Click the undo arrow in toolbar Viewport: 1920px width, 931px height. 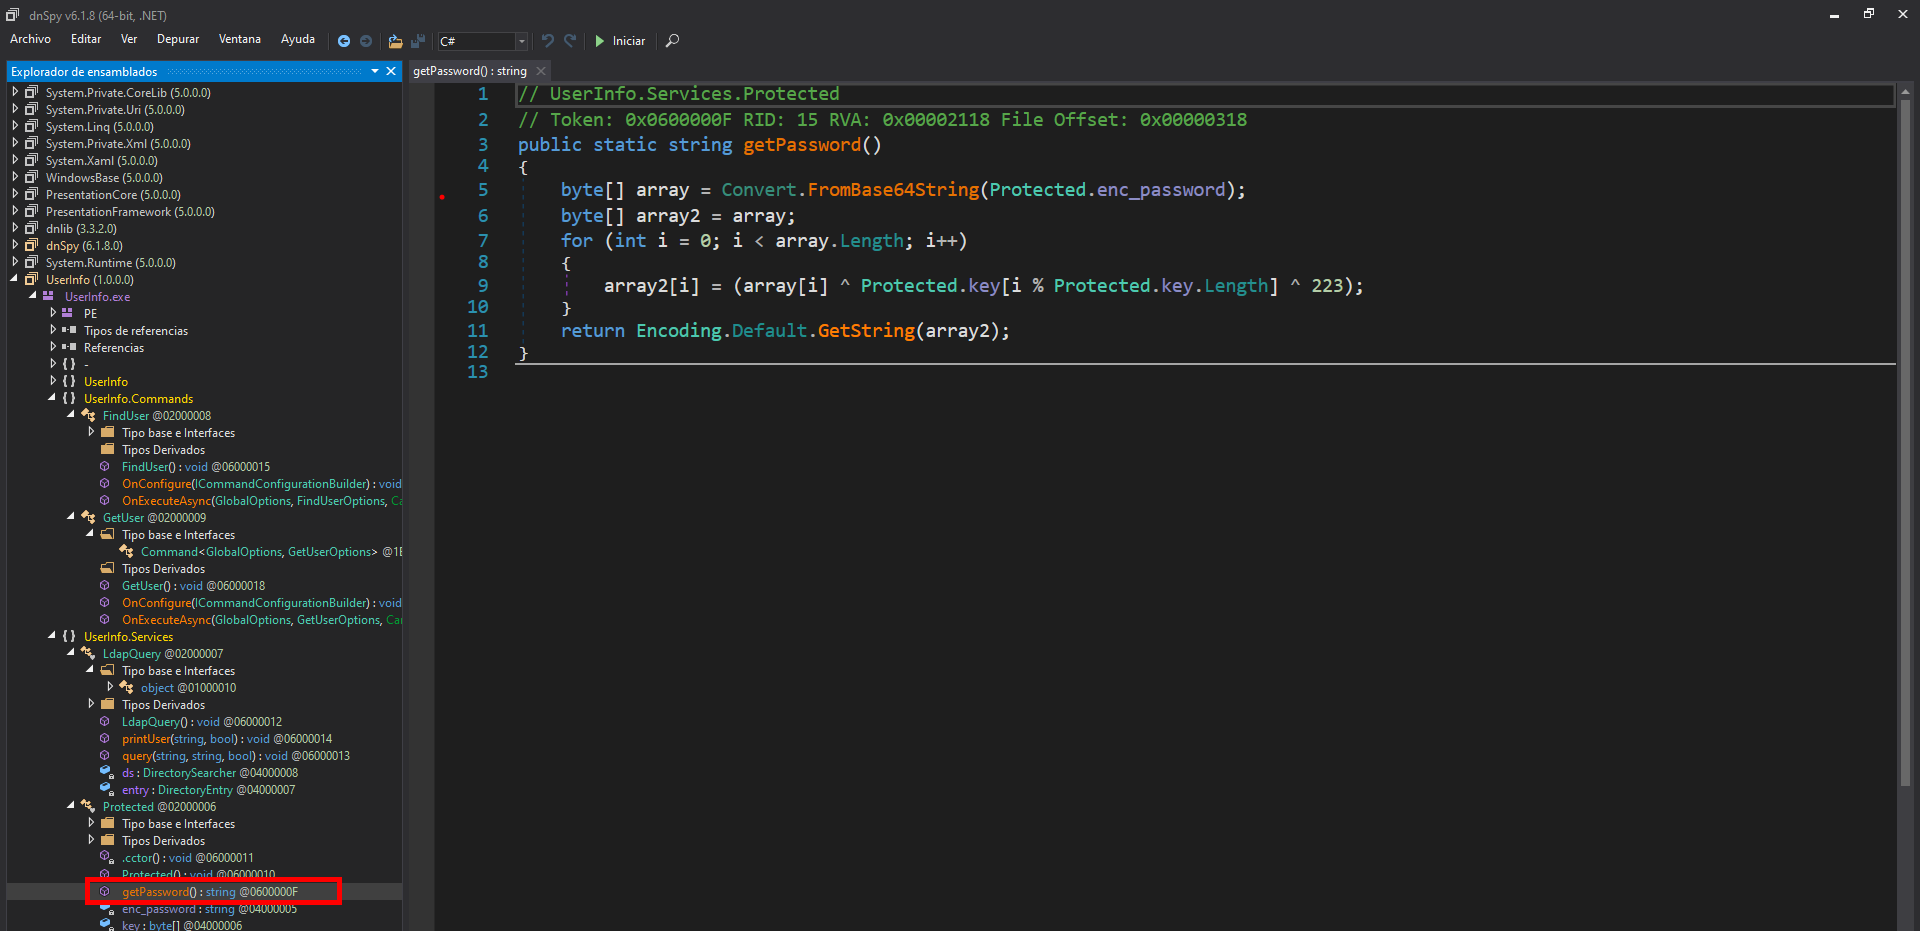click(547, 41)
